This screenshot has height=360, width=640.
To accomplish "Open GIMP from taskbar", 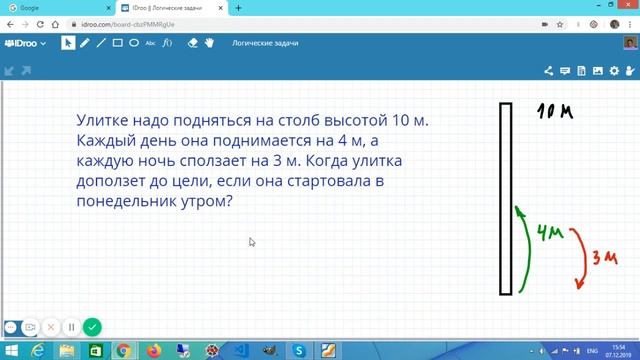I will [x=270, y=351].
